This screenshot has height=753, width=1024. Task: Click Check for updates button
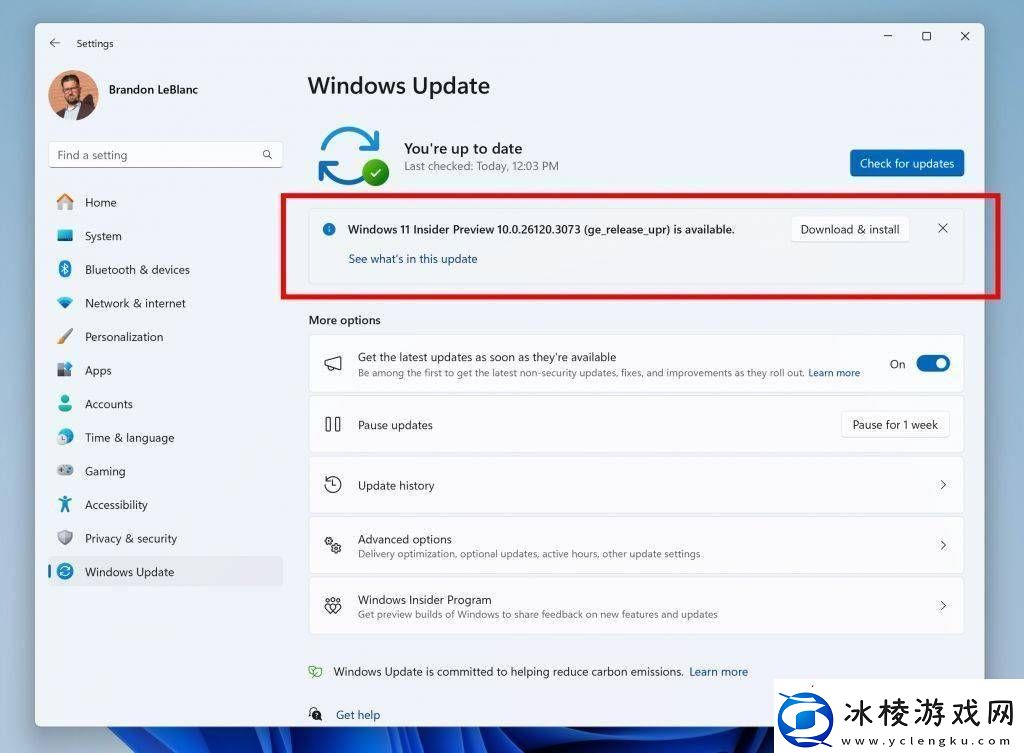(906, 163)
